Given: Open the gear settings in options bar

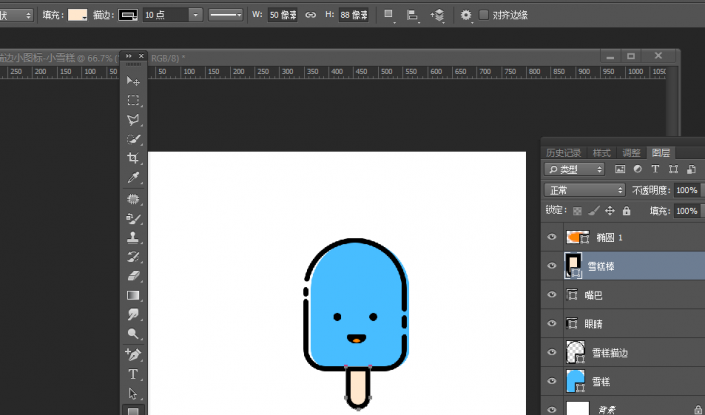Looking at the screenshot, I should click(x=466, y=15).
